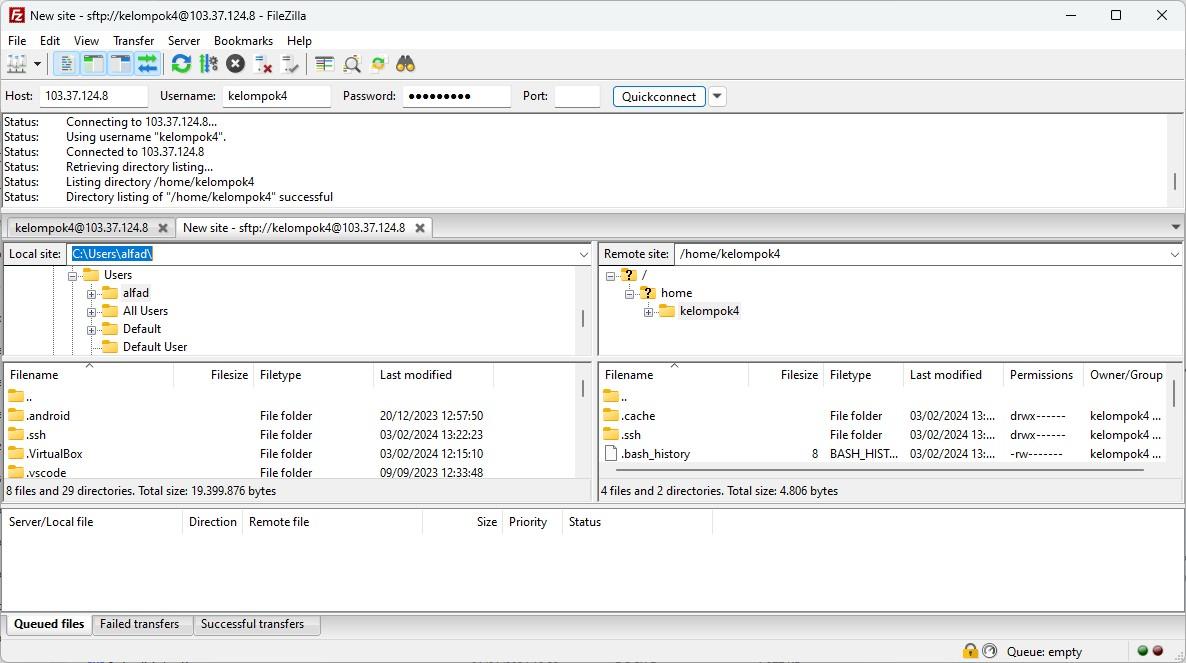Open directory listing filters dialog
The height and width of the screenshot is (663, 1186).
click(324, 64)
